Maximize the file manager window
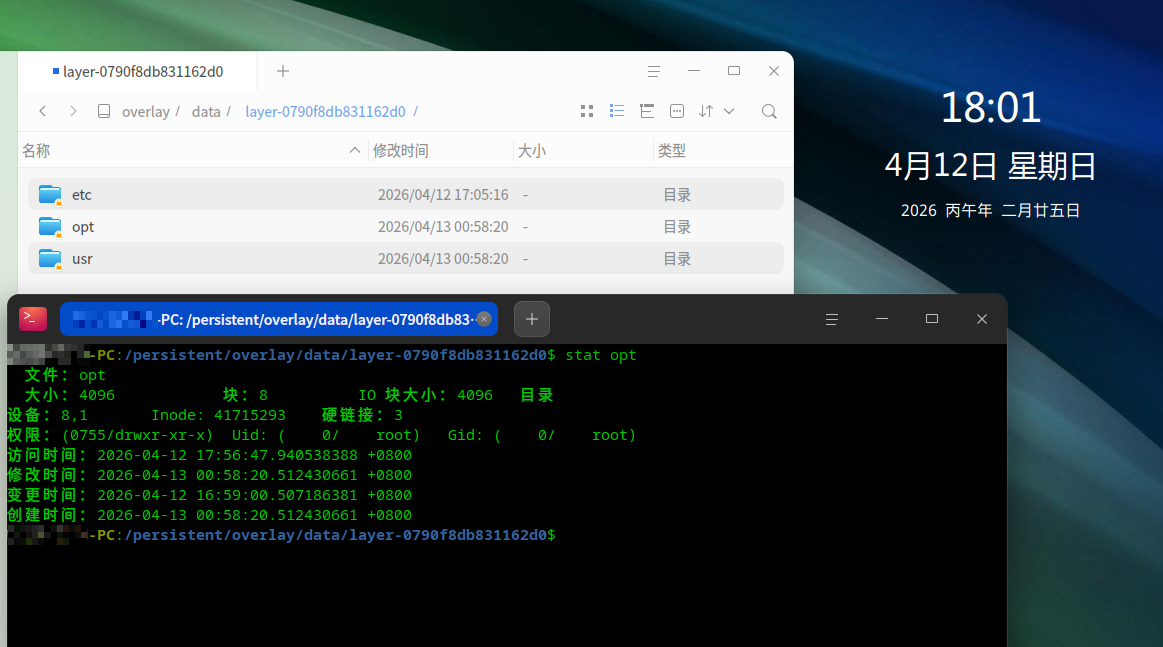The image size is (1163, 647). coord(734,70)
